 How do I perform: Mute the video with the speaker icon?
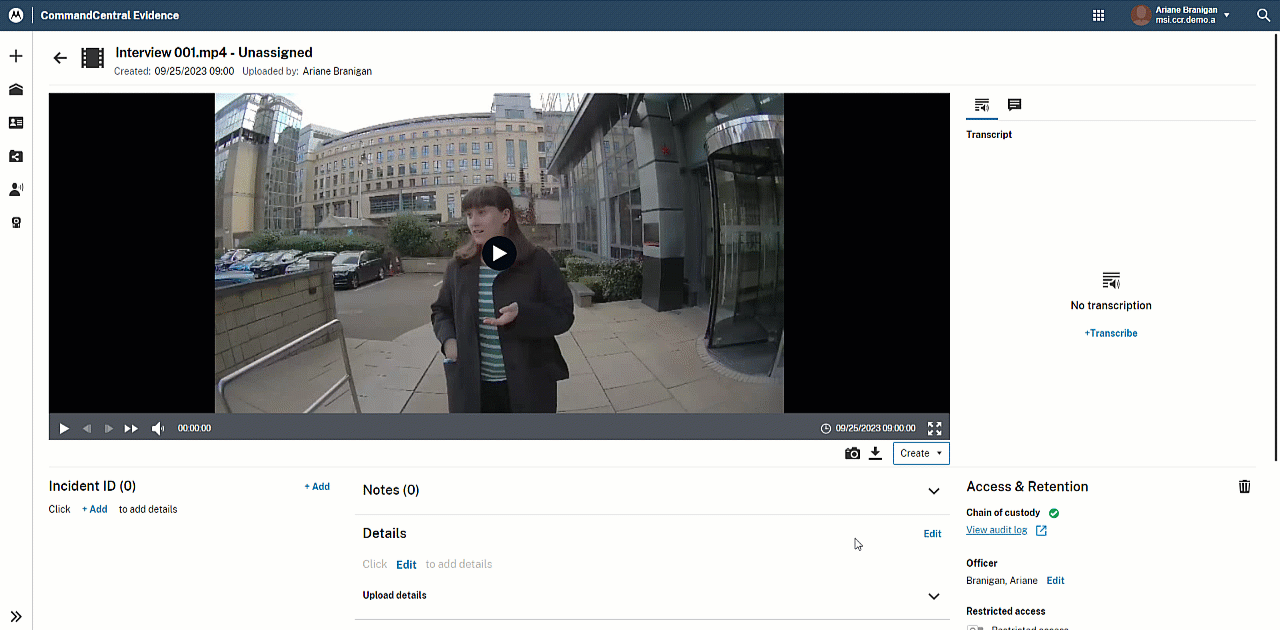click(x=158, y=428)
